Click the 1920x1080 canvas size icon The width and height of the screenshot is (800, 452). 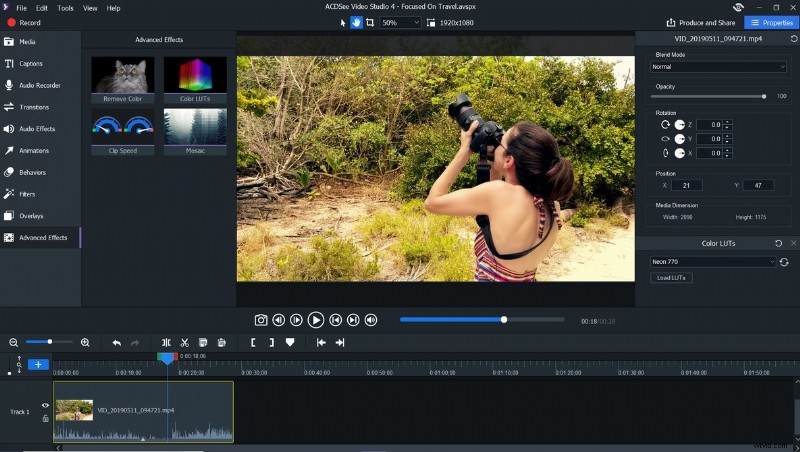431,22
